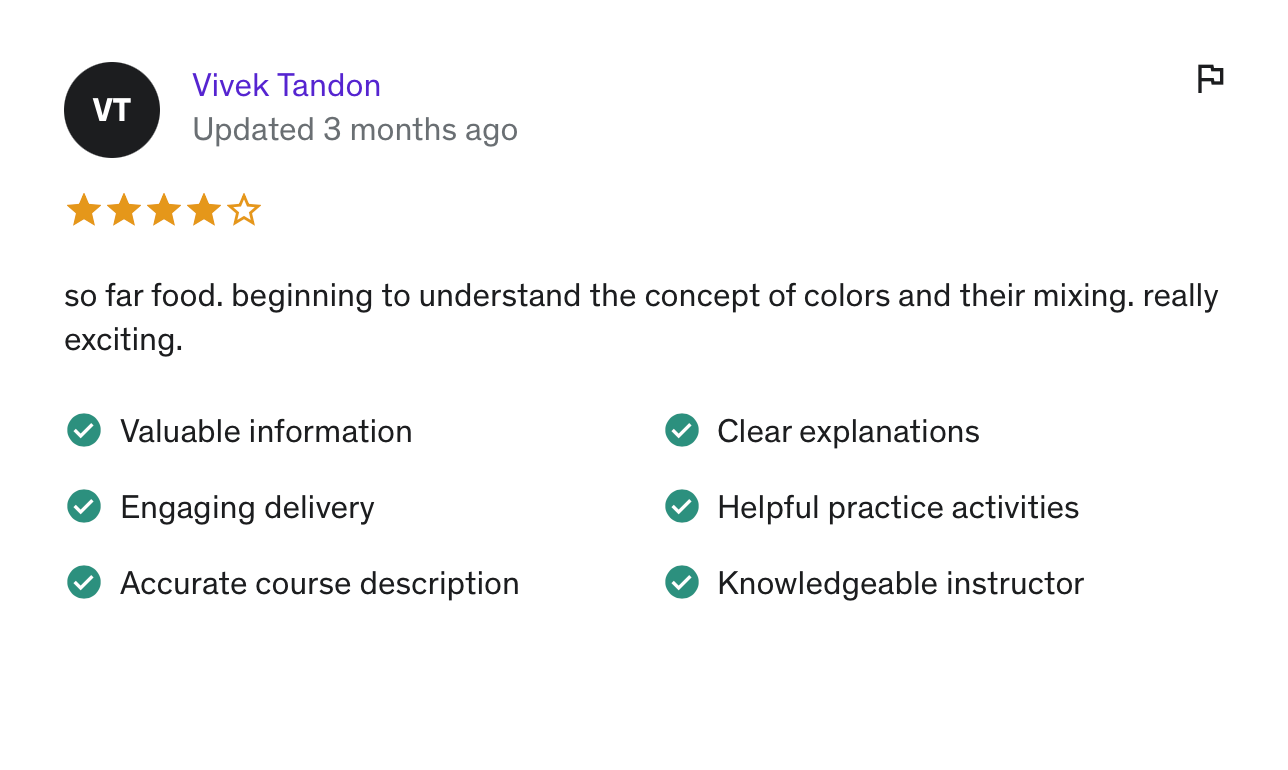Image resolution: width=1288 pixels, height=770 pixels.
Task: Click the Accurate course description checkmark
Action: (x=84, y=583)
